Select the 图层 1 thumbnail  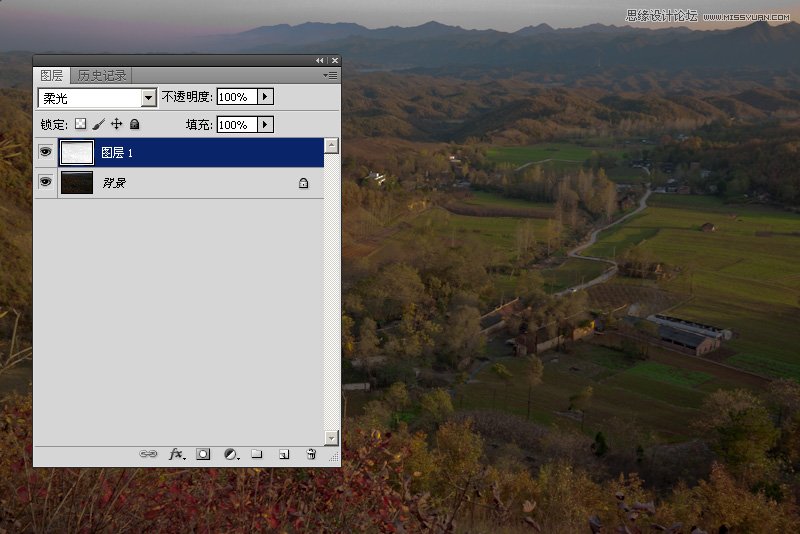pos(77,152)
